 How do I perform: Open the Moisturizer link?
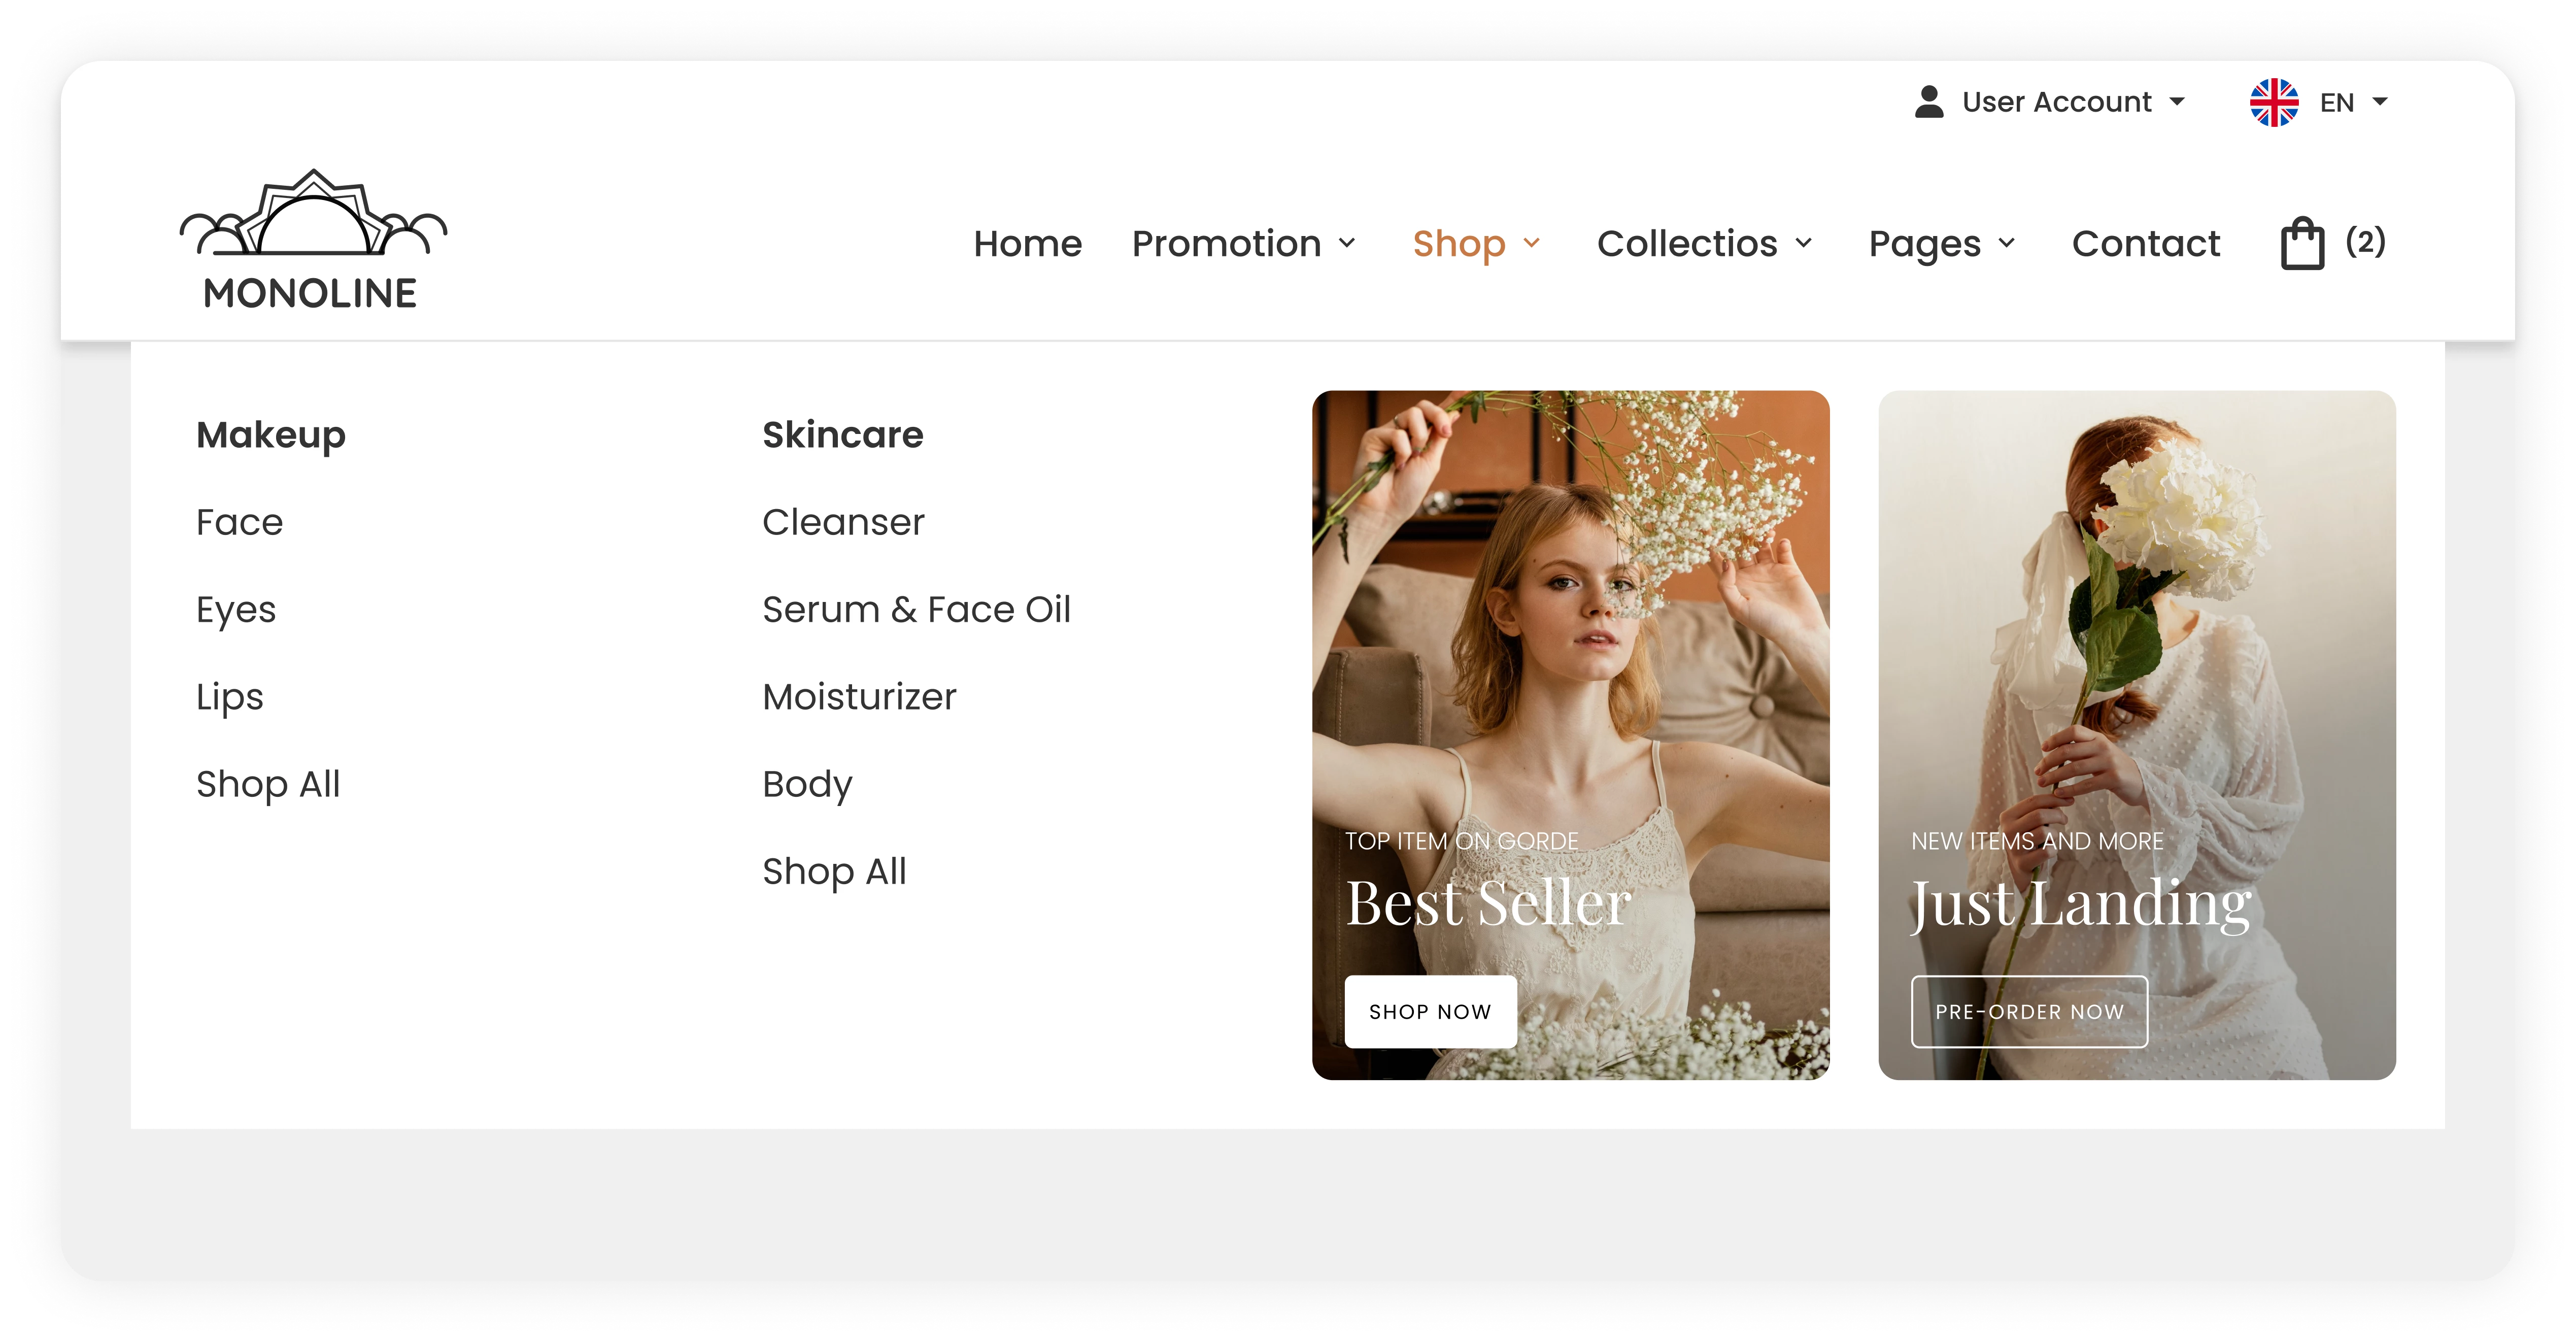click(x=860, y=697)
